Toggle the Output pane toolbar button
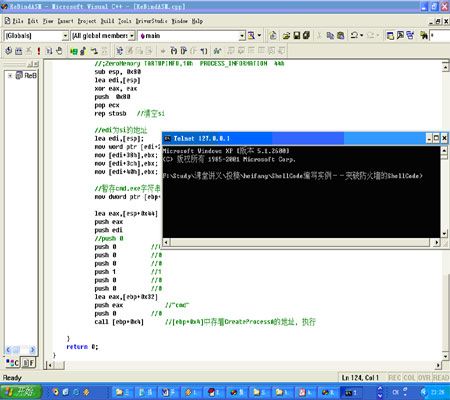The width and height of the screenshot is (450, 400). 400,35
